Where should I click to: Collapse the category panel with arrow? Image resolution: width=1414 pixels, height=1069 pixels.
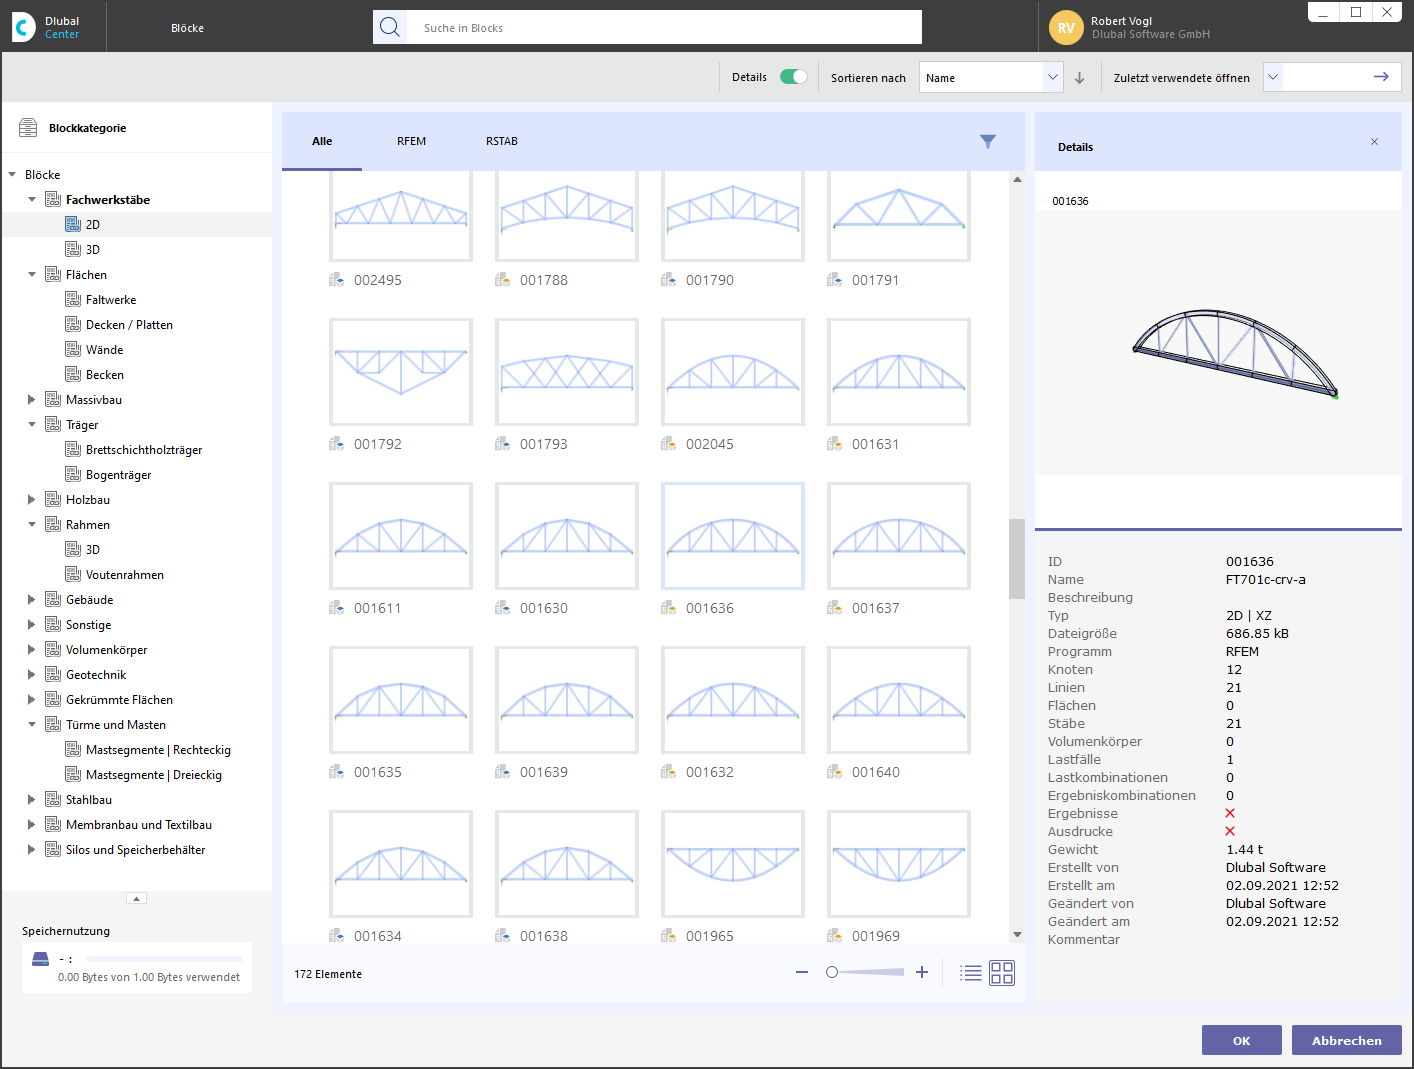[x=137, y=898]
